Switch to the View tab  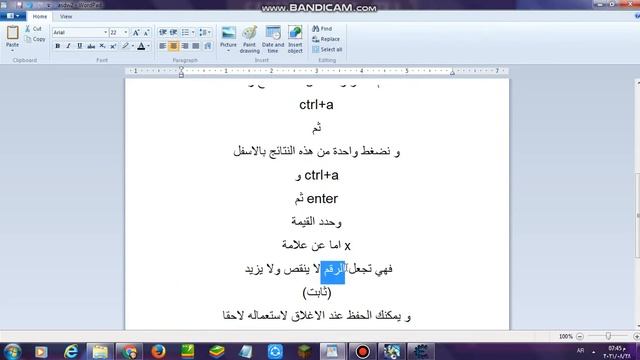pyautogui.click(x=66, y=16)
